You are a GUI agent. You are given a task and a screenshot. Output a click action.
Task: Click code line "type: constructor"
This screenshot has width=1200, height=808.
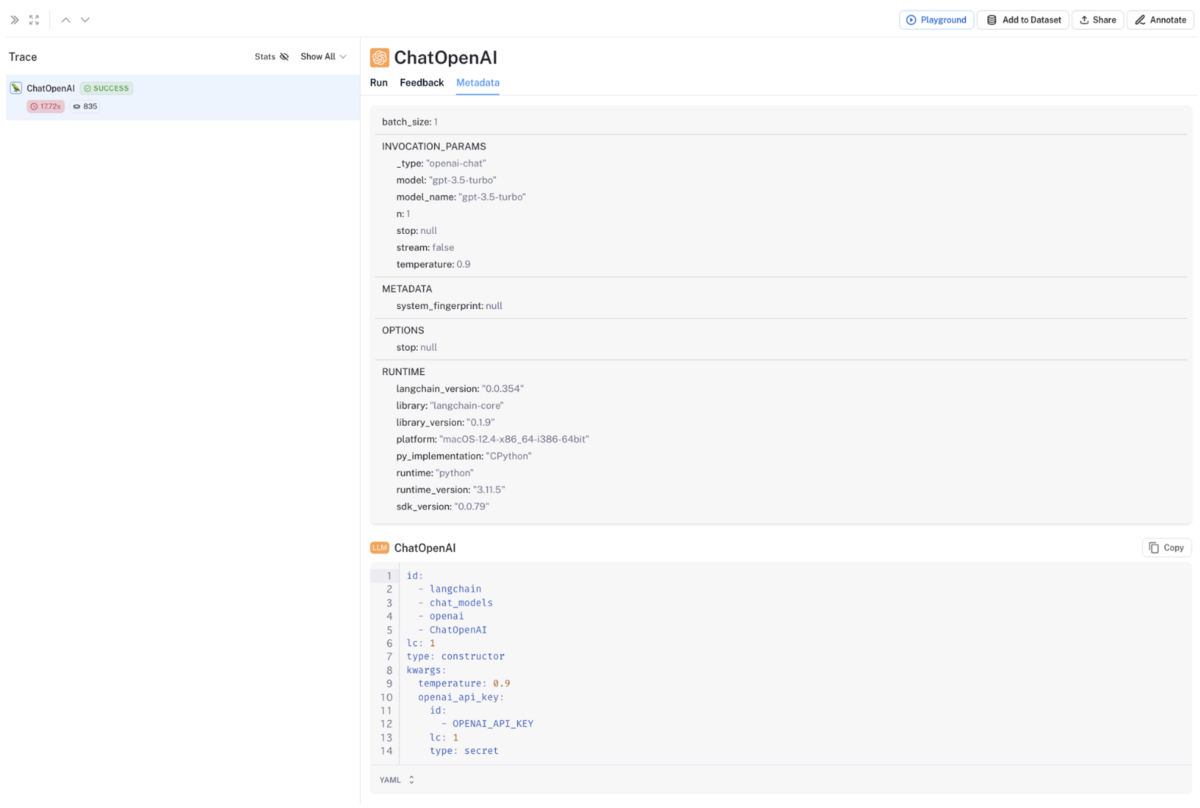[456, 657]
